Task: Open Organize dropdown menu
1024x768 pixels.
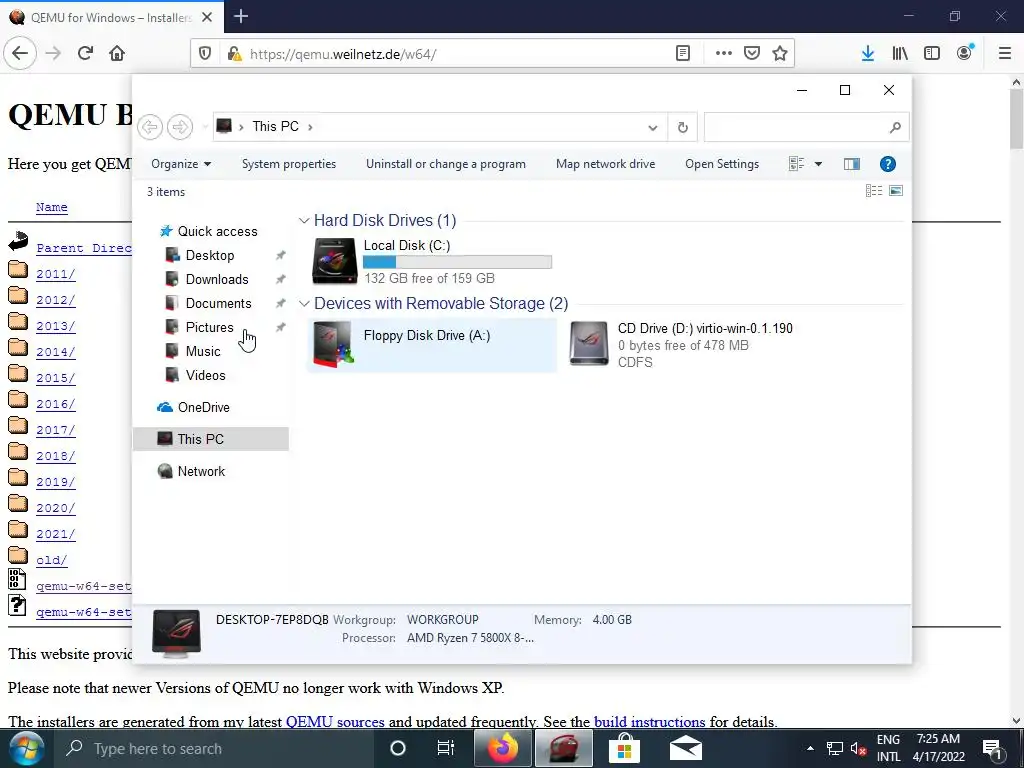Action: 181,164
